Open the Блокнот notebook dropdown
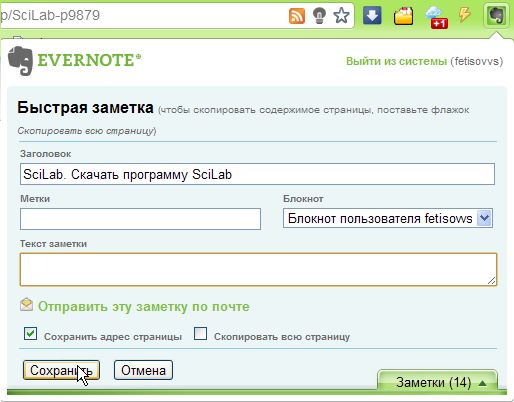 388,218
